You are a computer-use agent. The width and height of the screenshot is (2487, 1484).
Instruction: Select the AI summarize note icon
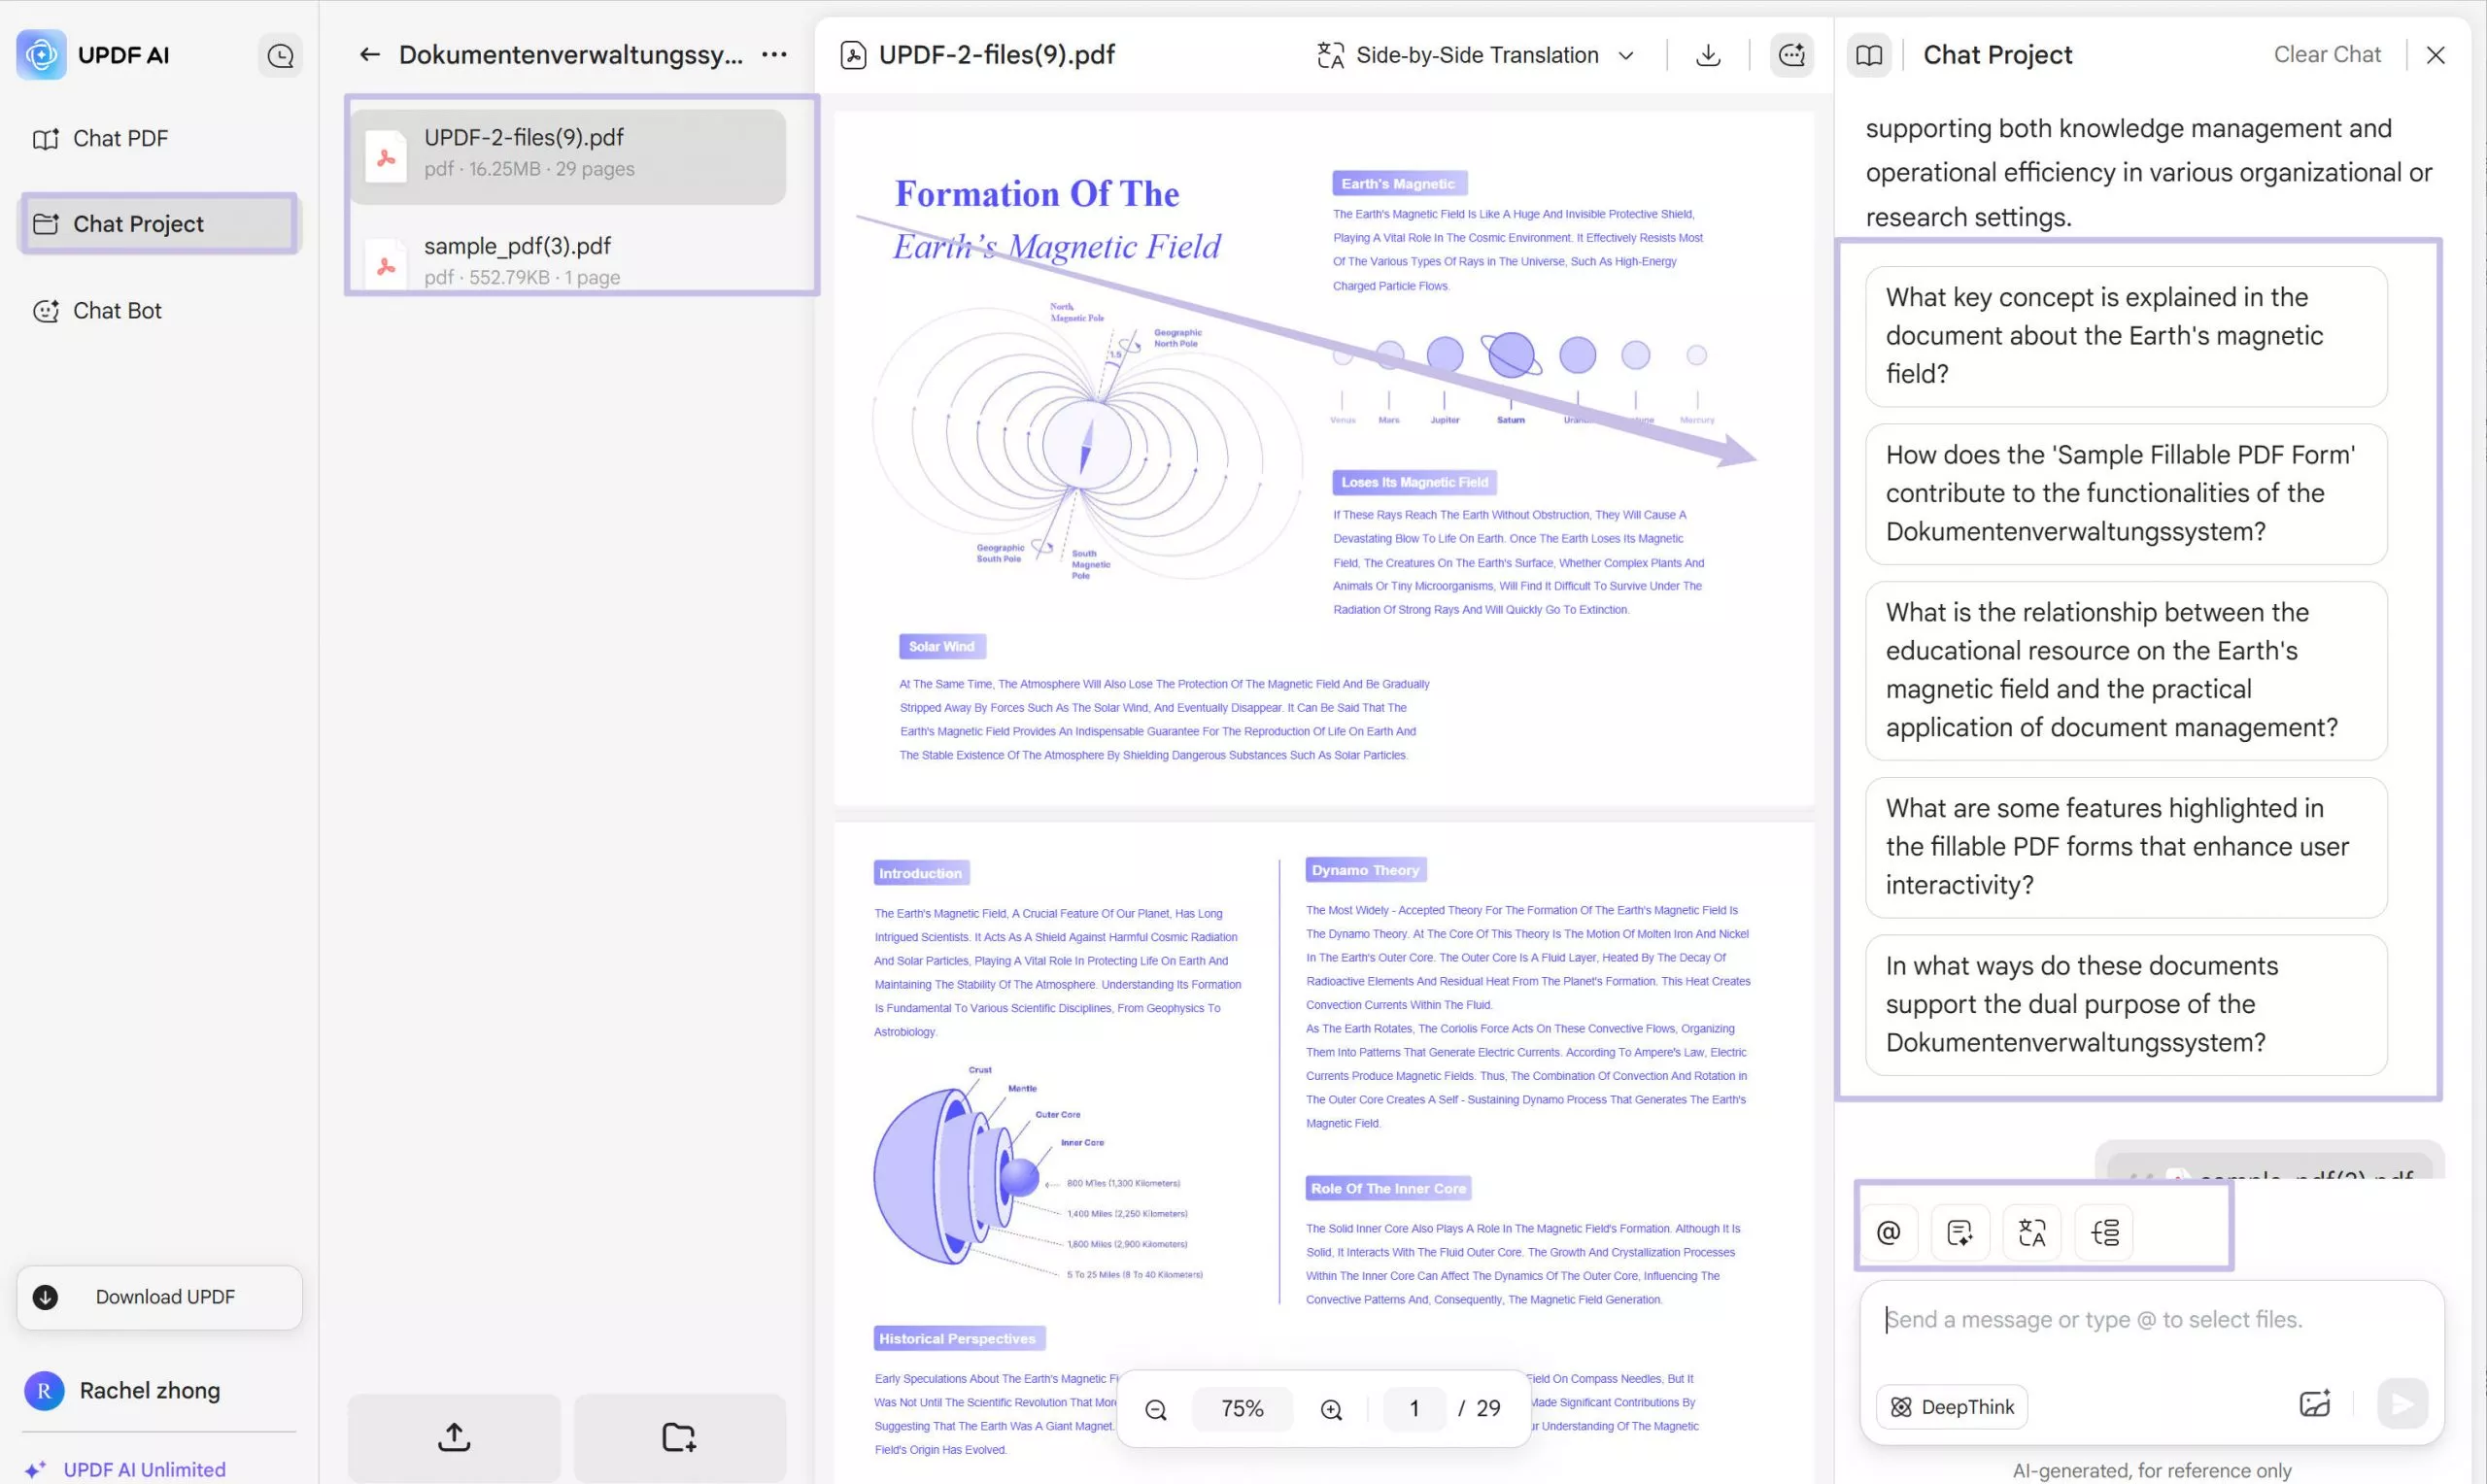pos(1960,1232)
